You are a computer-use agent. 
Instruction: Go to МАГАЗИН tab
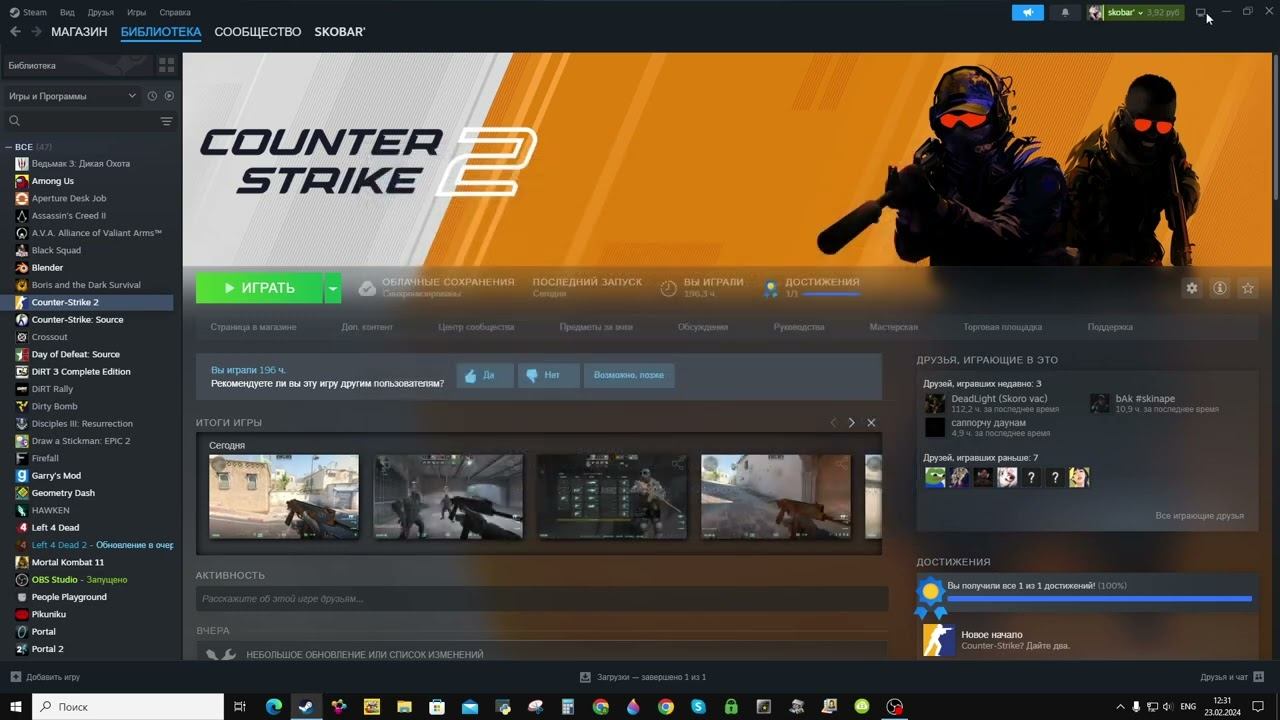click(x=79, y=32)
